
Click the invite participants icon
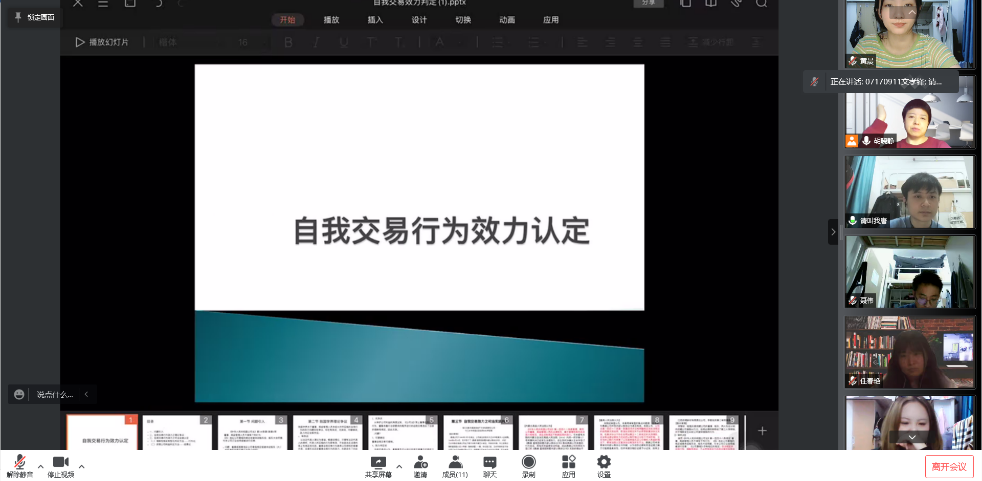pos(421,464)
